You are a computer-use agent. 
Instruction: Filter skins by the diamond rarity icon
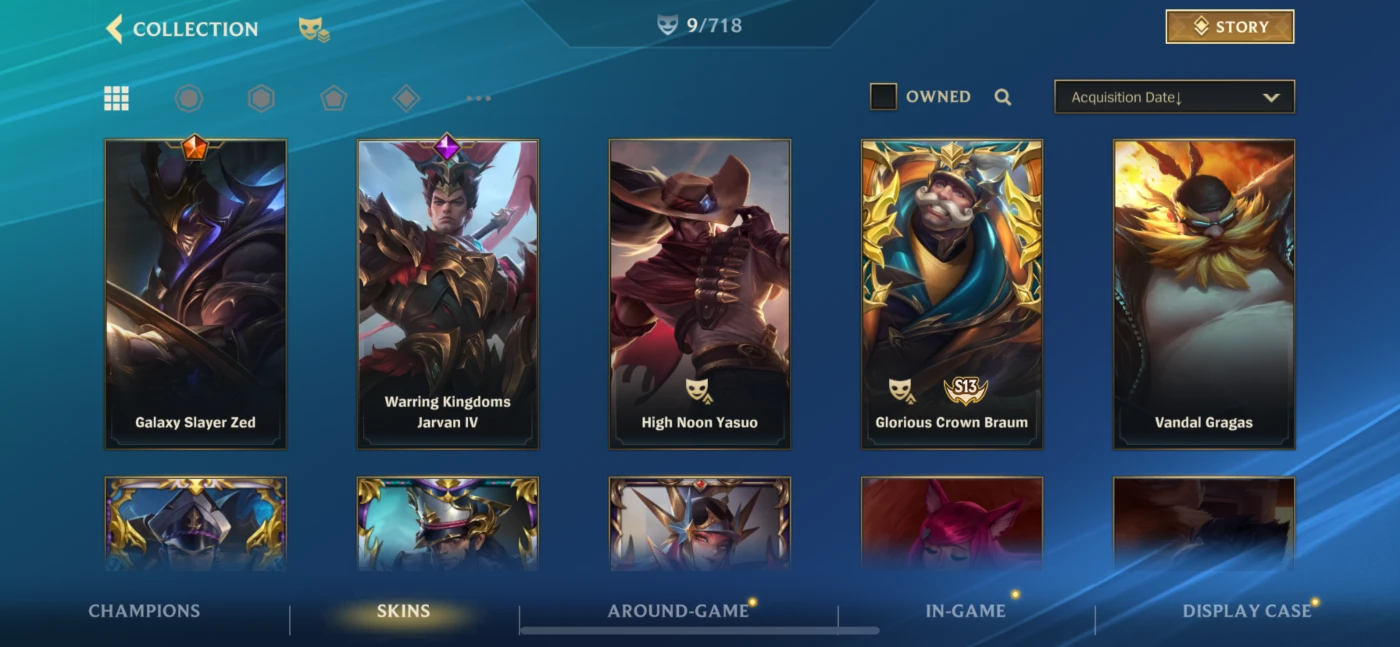click(x=406, y=98)
